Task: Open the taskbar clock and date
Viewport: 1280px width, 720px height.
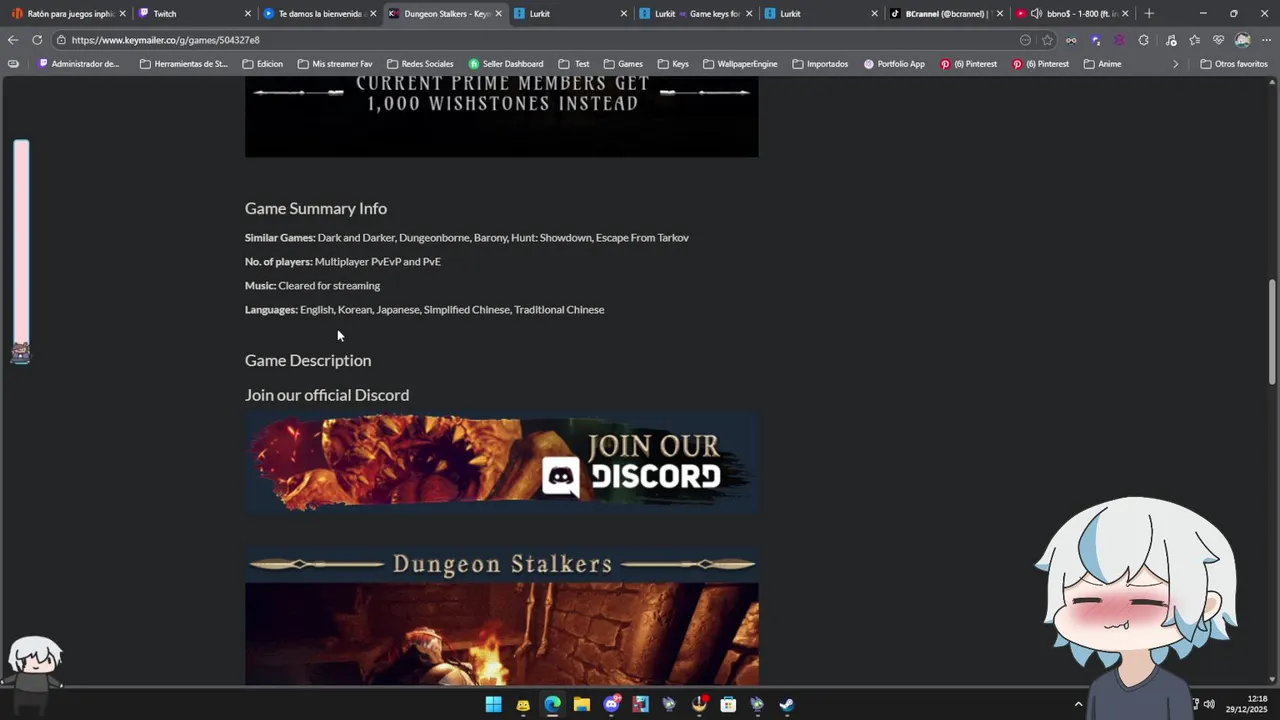Action: 1248,704
